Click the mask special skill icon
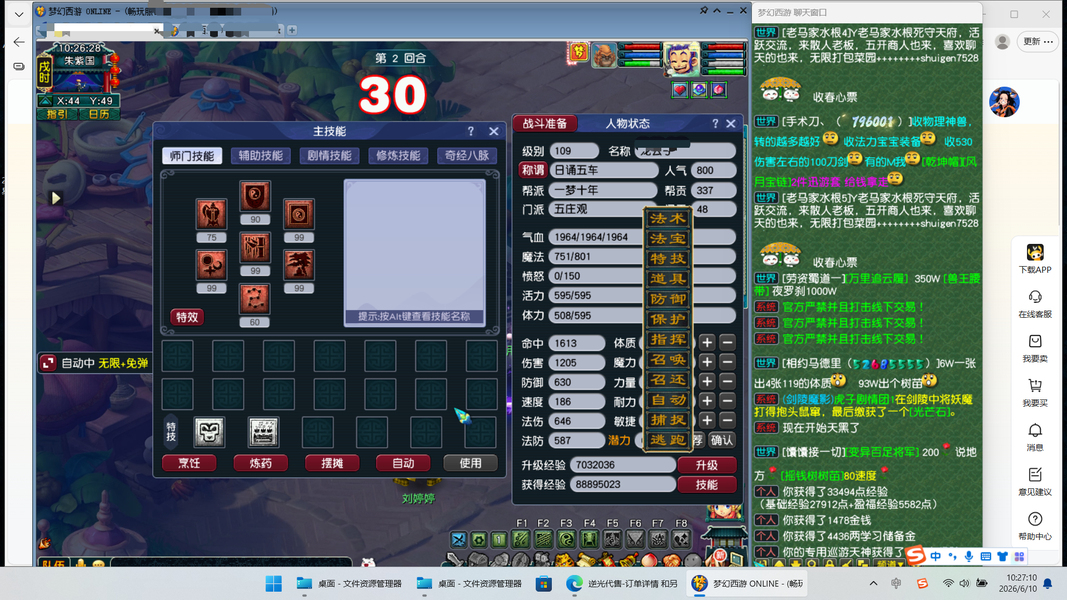The height and width of the screenshot is (600, 1067). 209,432
